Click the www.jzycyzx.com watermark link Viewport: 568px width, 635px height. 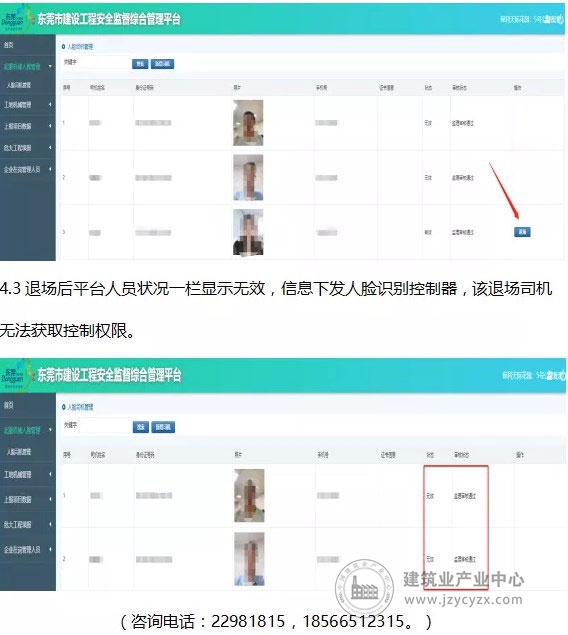coord(464,599)
